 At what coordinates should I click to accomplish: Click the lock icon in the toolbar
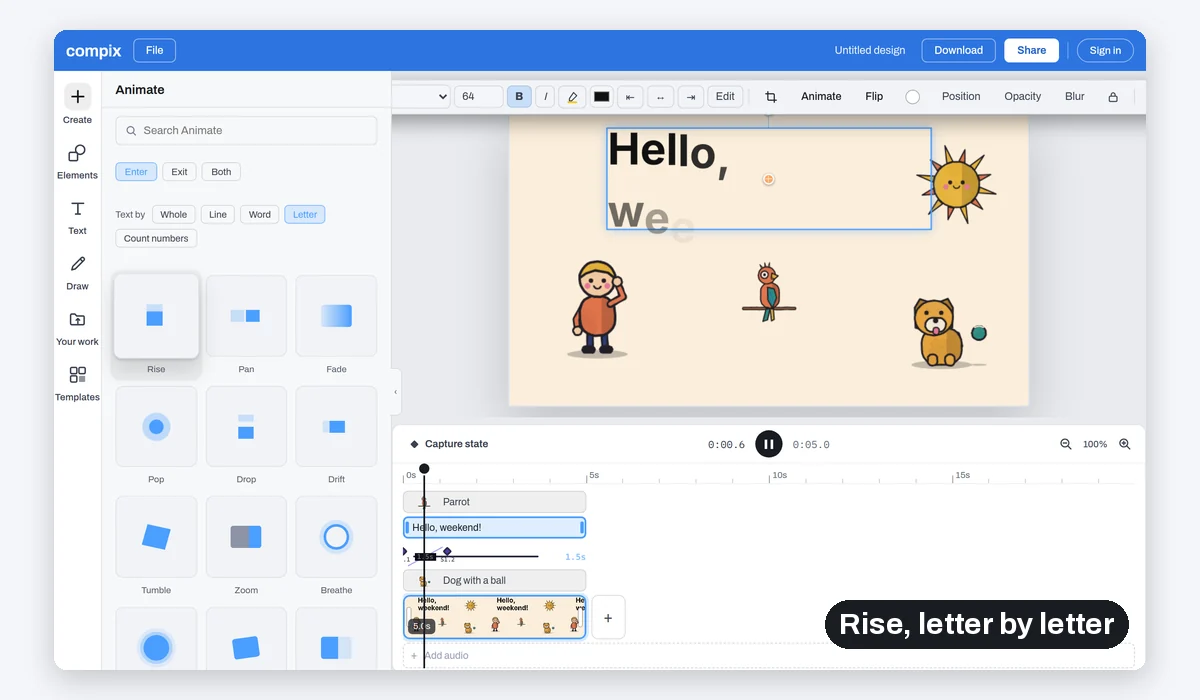point(1113,97)
